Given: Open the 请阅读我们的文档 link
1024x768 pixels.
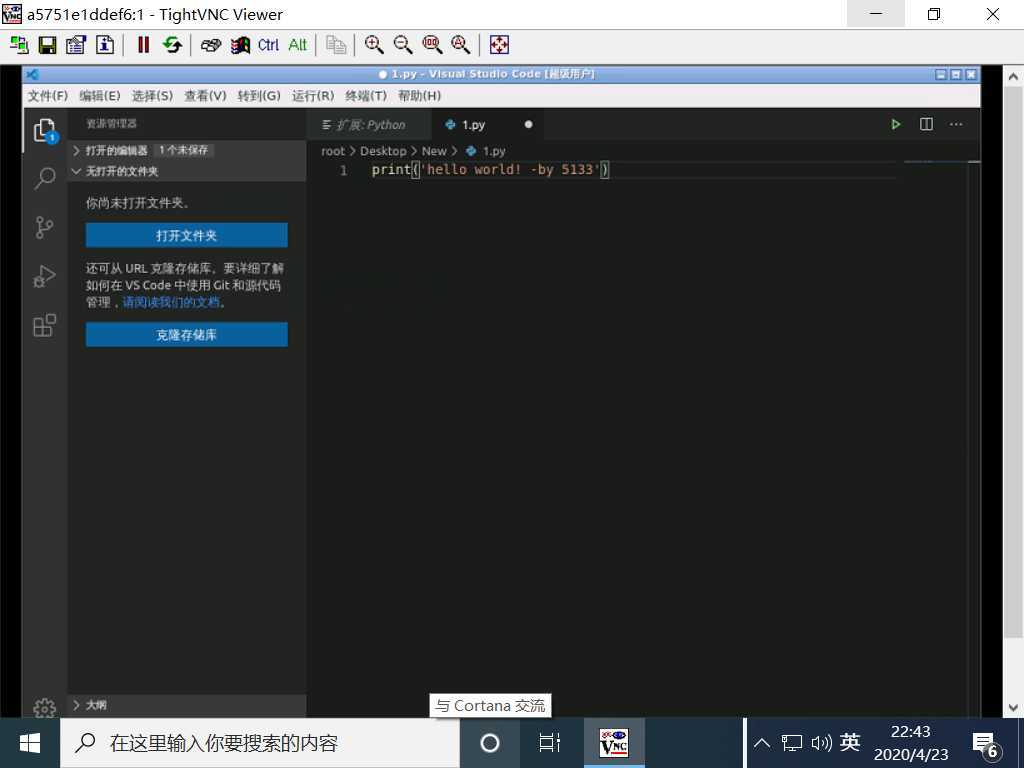Looking at the screenshot, I should pos(172,302).
